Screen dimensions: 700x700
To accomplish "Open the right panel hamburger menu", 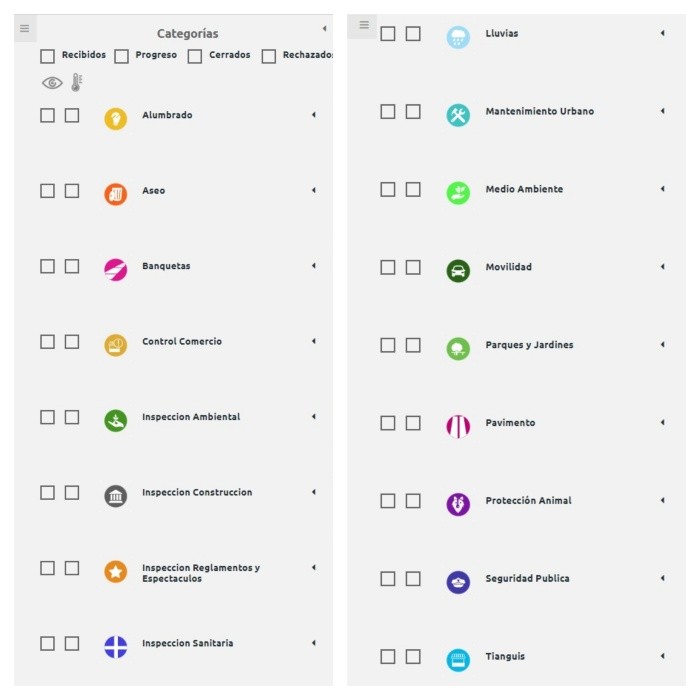I will [364, 25].
